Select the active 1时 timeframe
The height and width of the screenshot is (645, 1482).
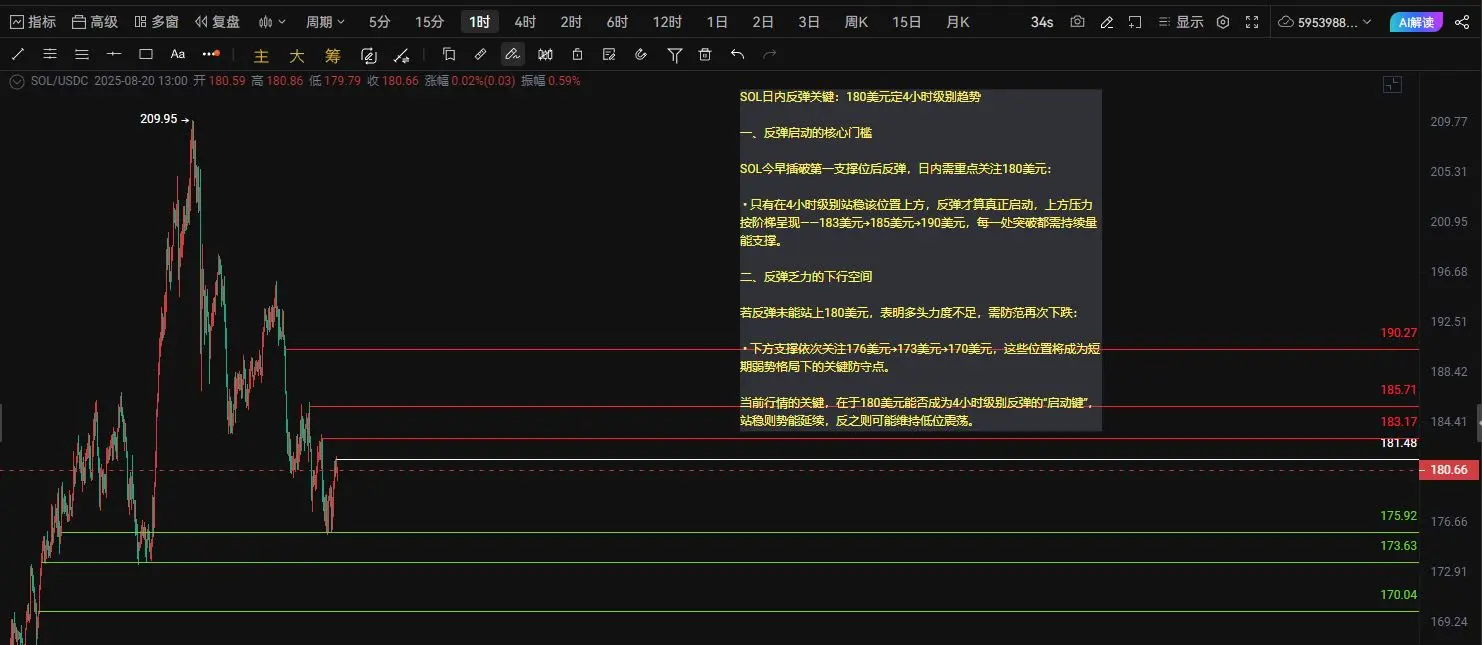pyautogui.click(x=480, y=21)
